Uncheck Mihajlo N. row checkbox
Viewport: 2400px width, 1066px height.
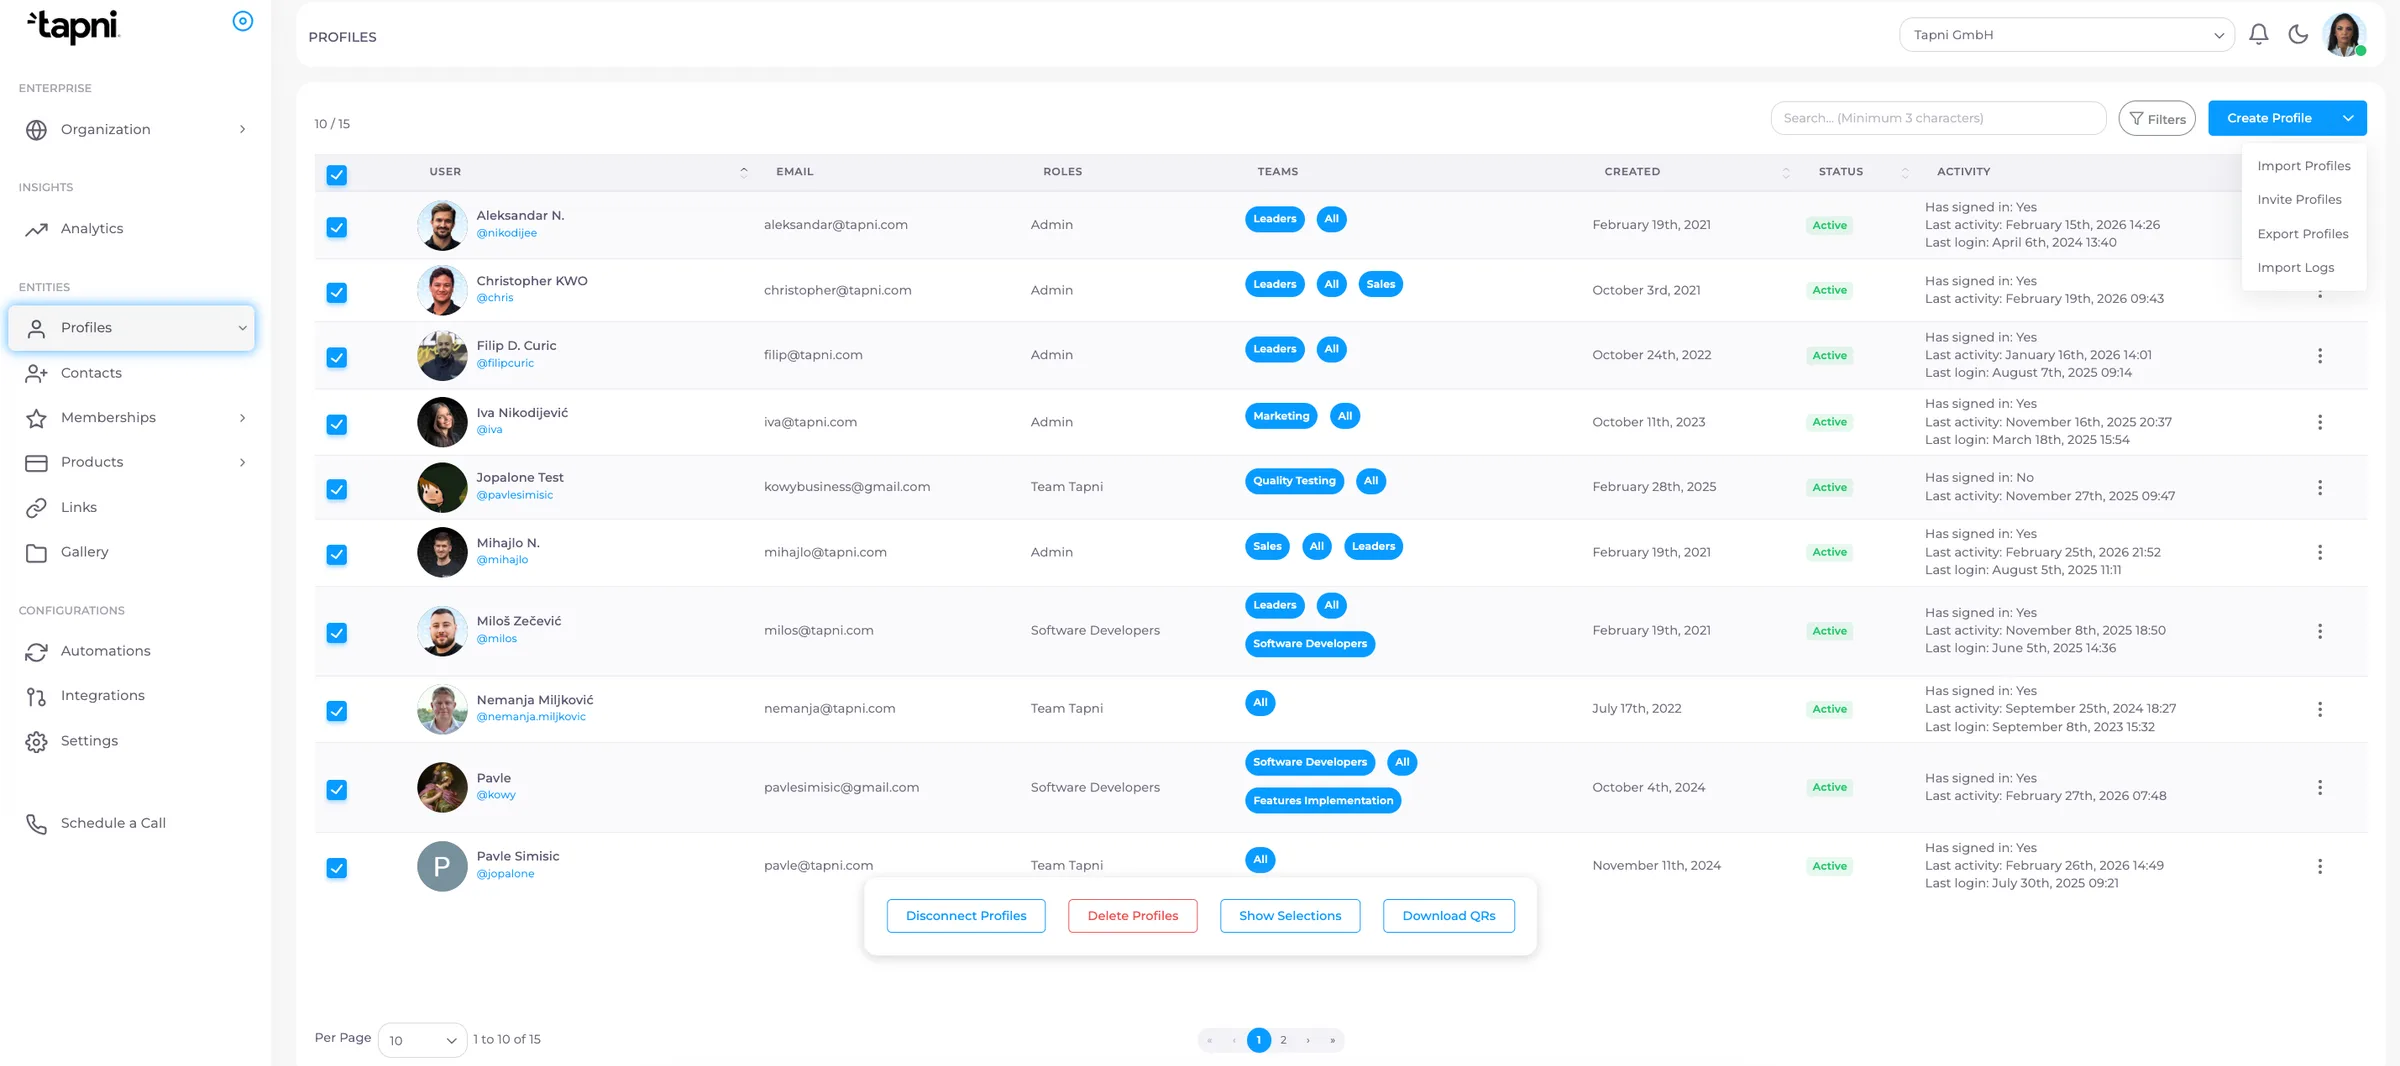pos(337,554)
